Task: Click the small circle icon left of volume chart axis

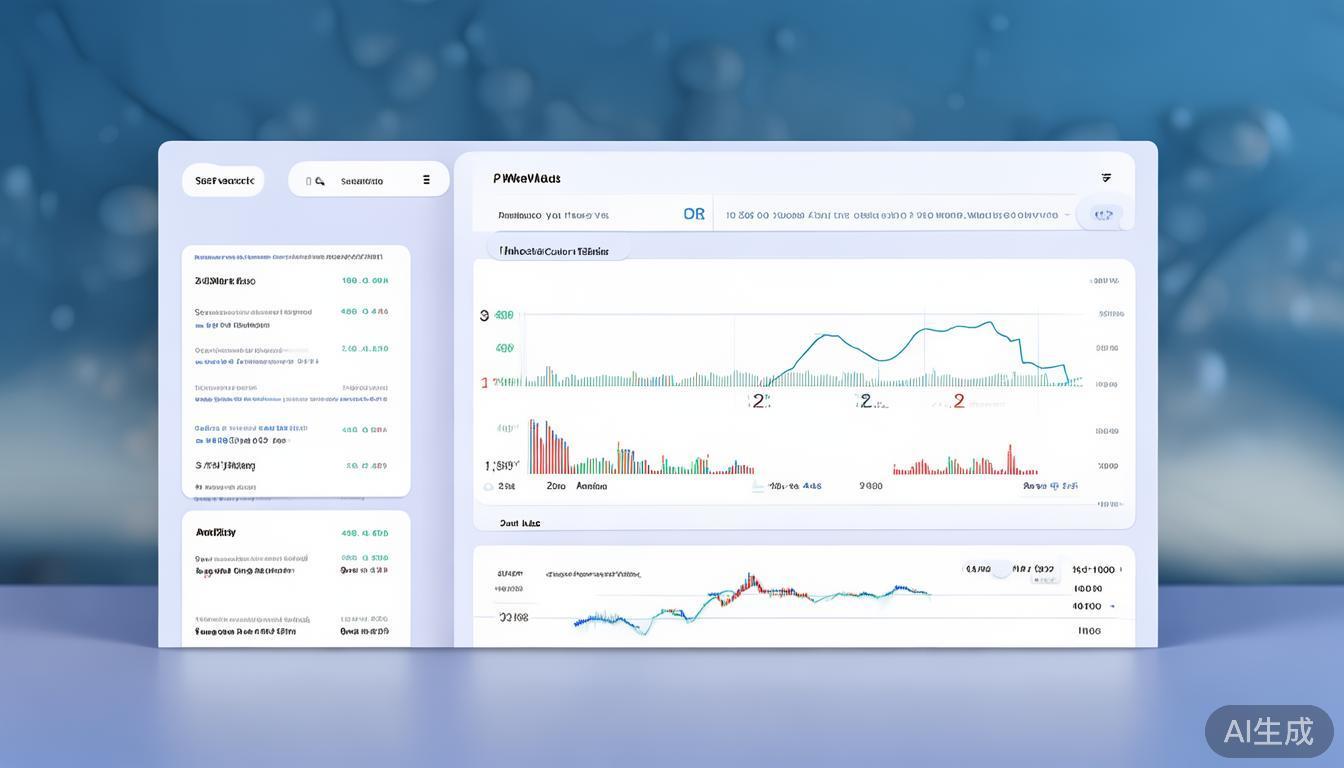Action: click(x=488, y=487)
